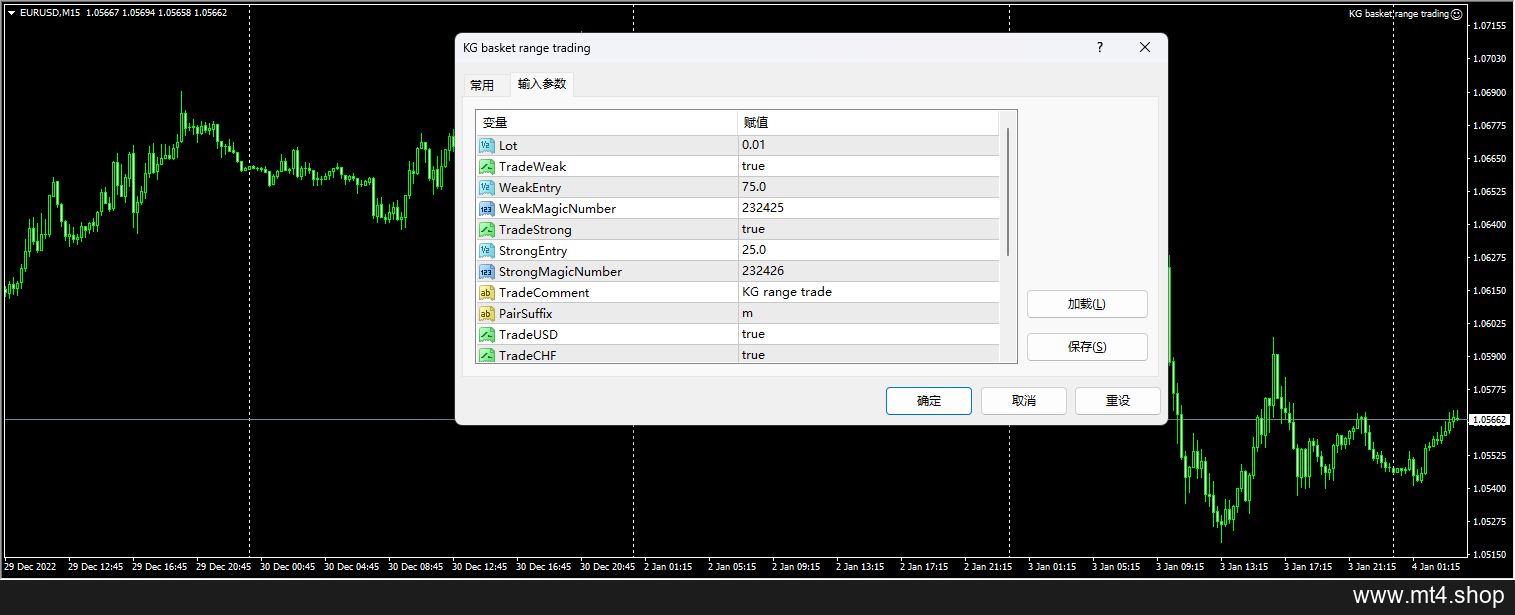Click the 赋值 column header
This screenshot has width=1515, height=615.
click(868, 123)
